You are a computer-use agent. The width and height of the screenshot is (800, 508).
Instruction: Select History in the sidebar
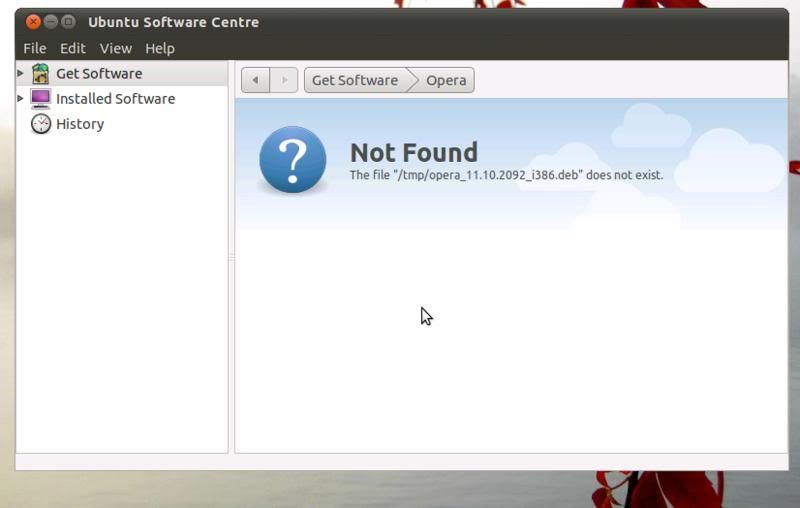[122, 124]
